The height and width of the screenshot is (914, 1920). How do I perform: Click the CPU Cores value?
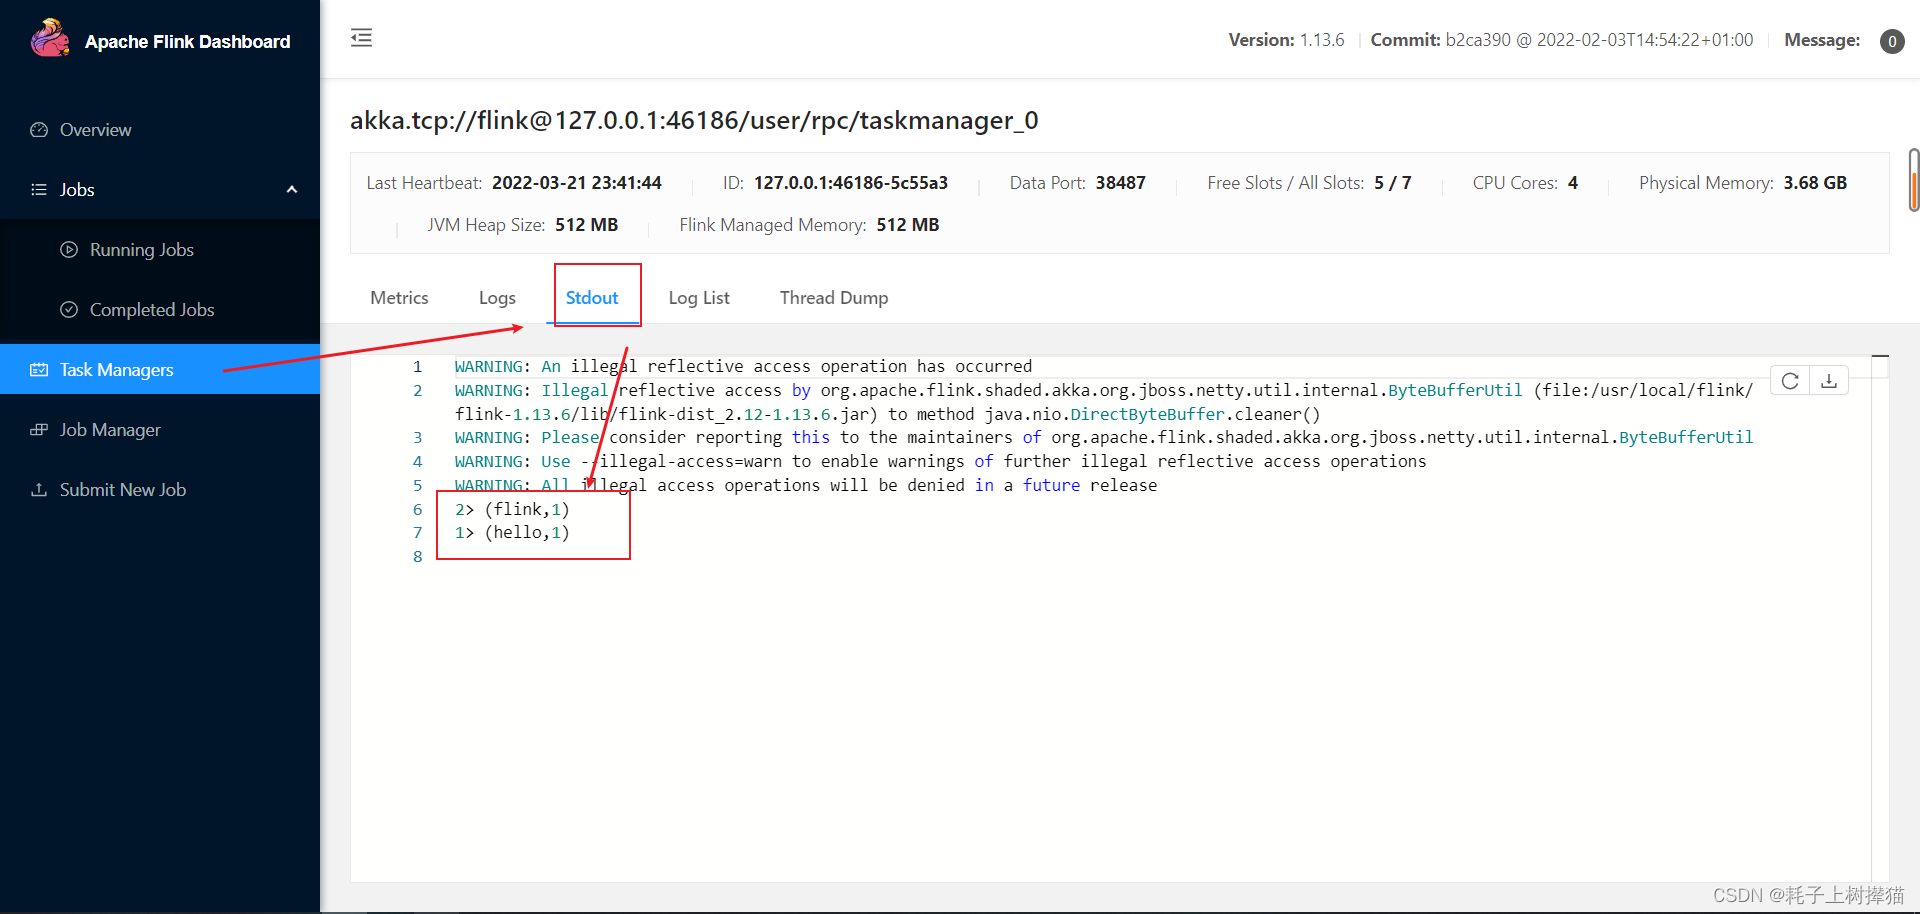point(1573,183)
